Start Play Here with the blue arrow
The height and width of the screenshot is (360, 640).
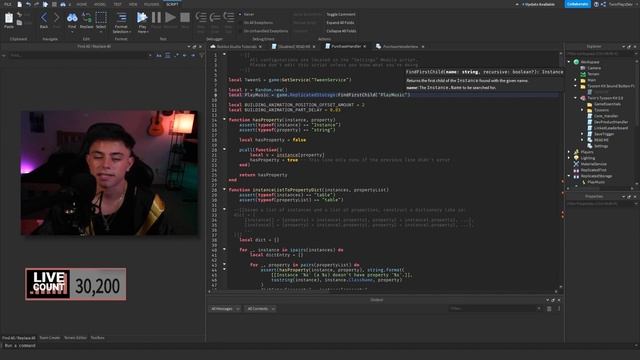click(142, 17)
